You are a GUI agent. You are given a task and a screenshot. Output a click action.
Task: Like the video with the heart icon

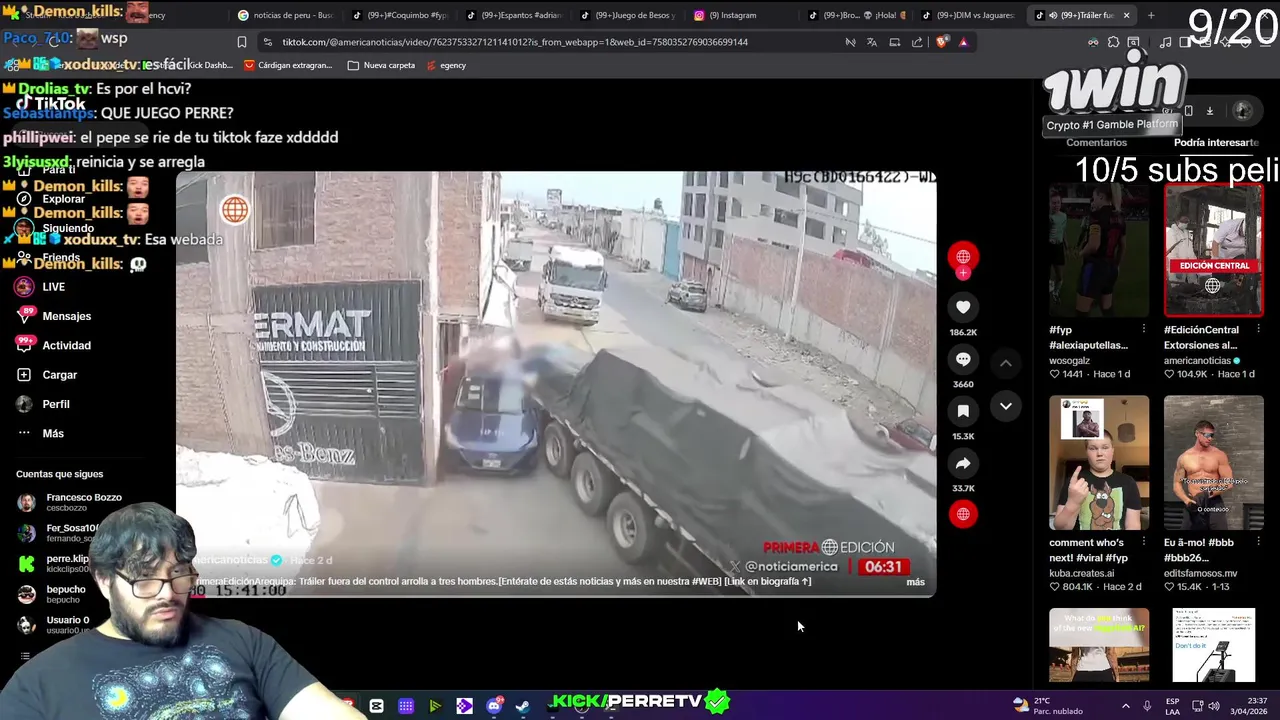(963, 307)
